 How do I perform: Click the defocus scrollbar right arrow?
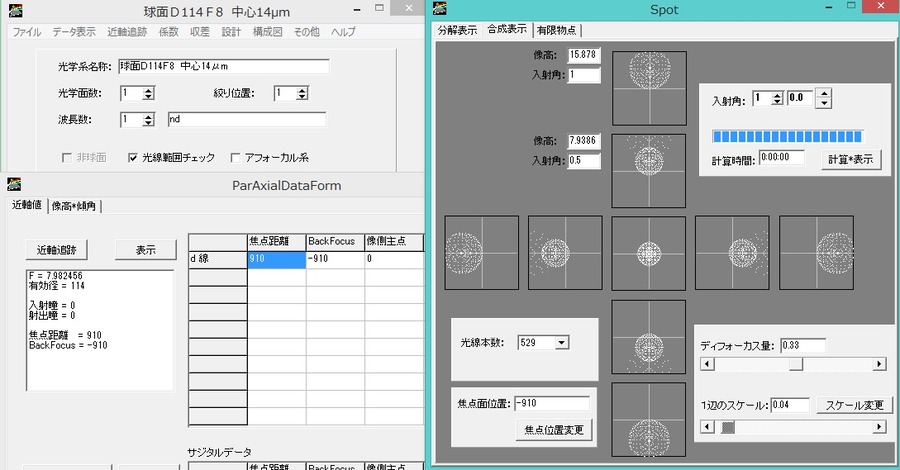pos(879,364)
